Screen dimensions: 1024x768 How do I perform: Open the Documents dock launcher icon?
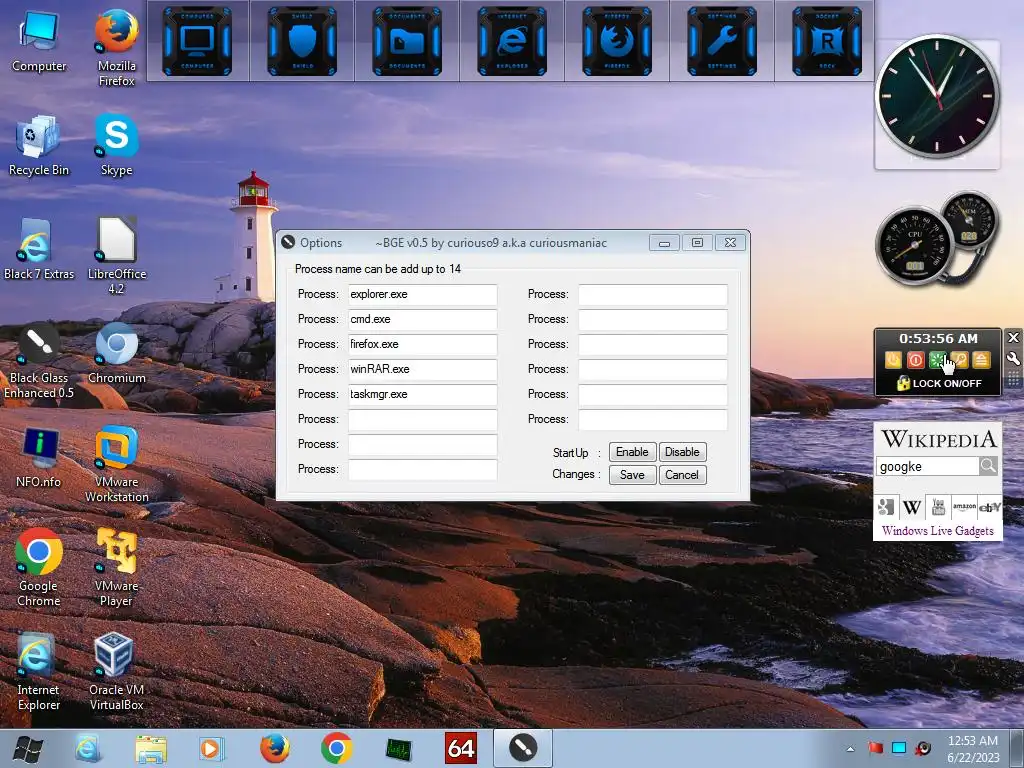click(407, 41)
